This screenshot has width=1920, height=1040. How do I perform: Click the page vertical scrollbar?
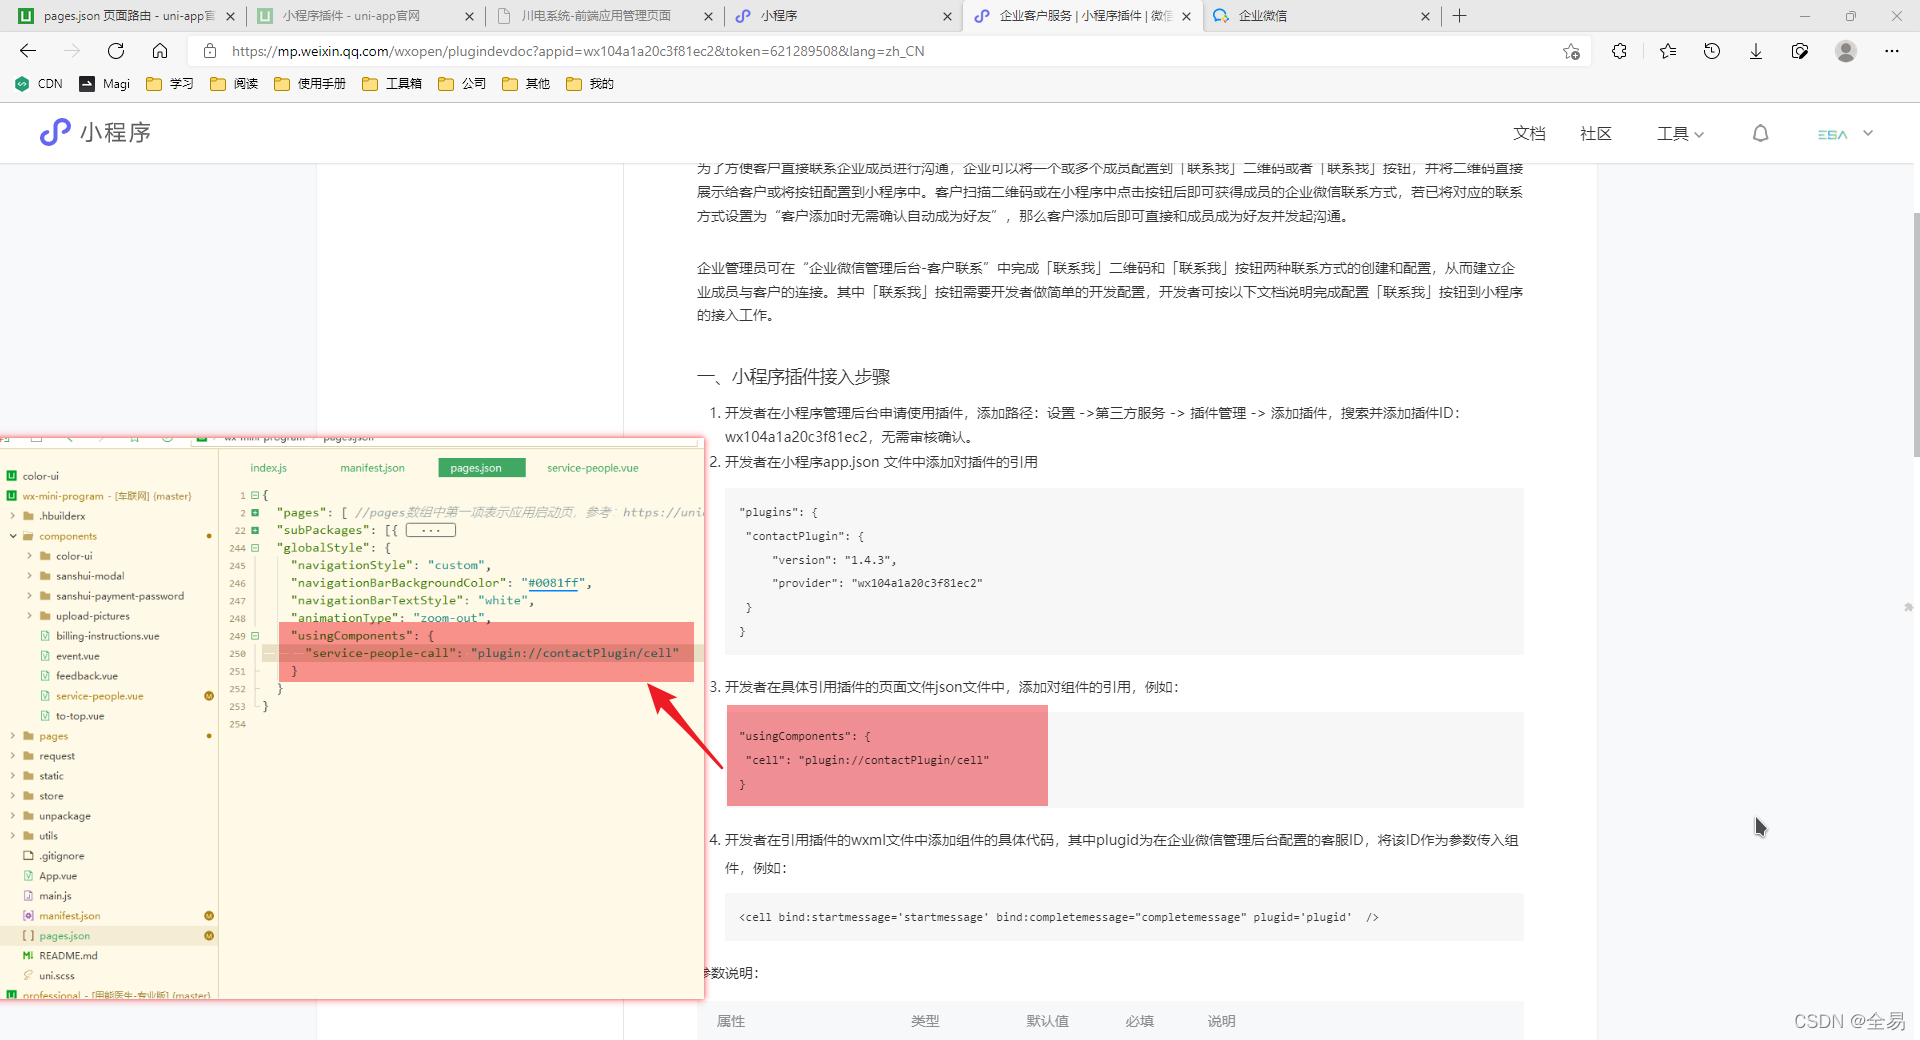[1915, 334]
